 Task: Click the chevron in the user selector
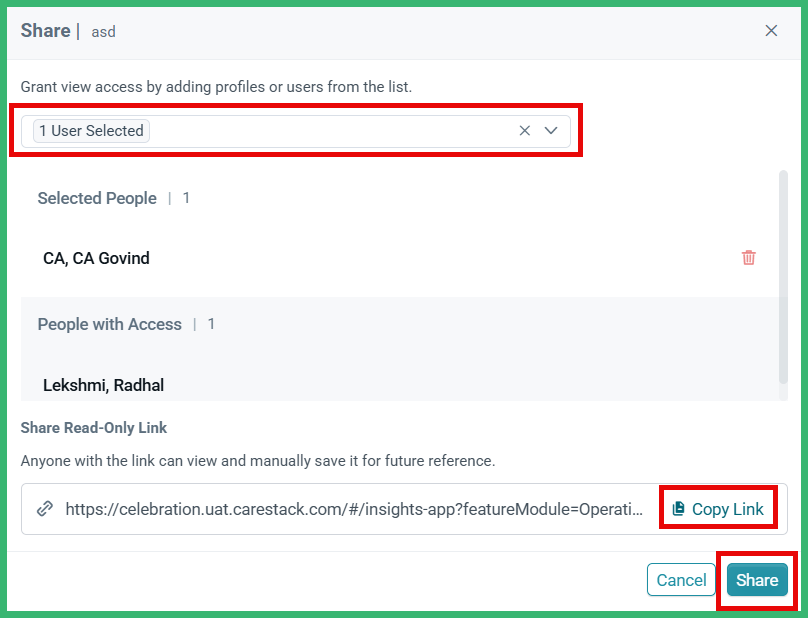pyautogui.click(x=551, y=130)
